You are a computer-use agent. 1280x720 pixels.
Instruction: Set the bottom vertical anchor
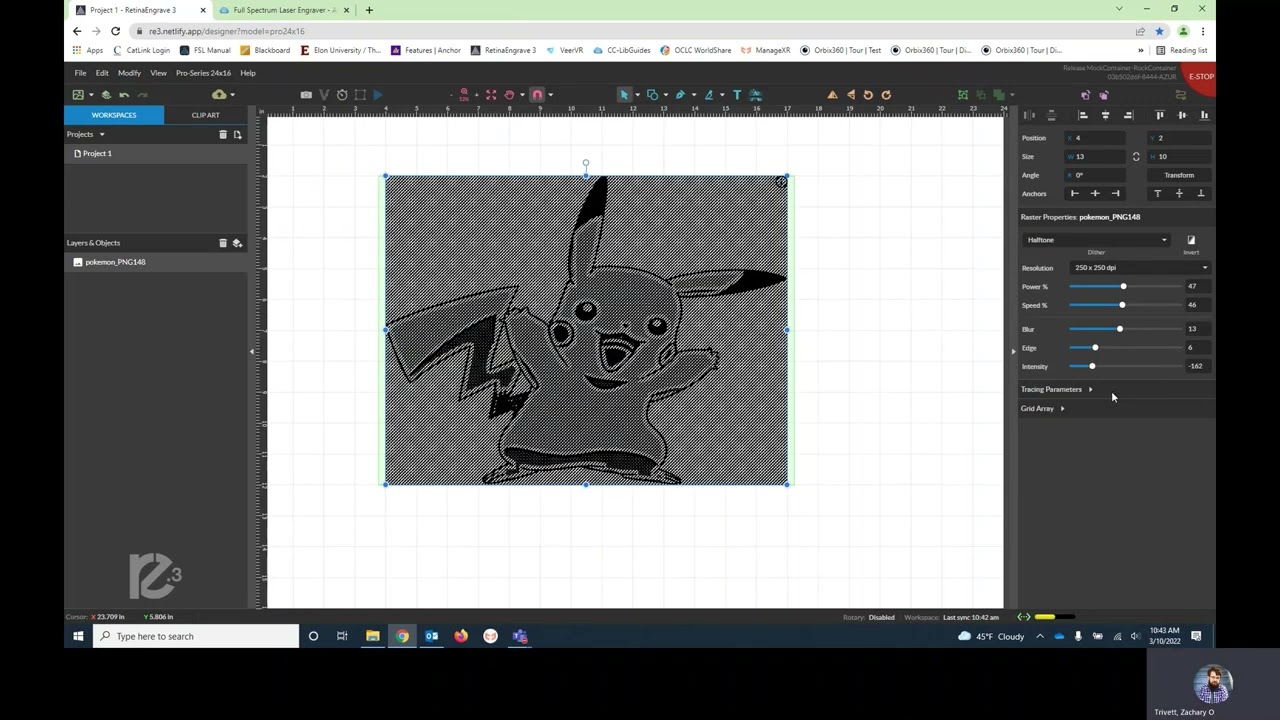(x=1201, y=194)
